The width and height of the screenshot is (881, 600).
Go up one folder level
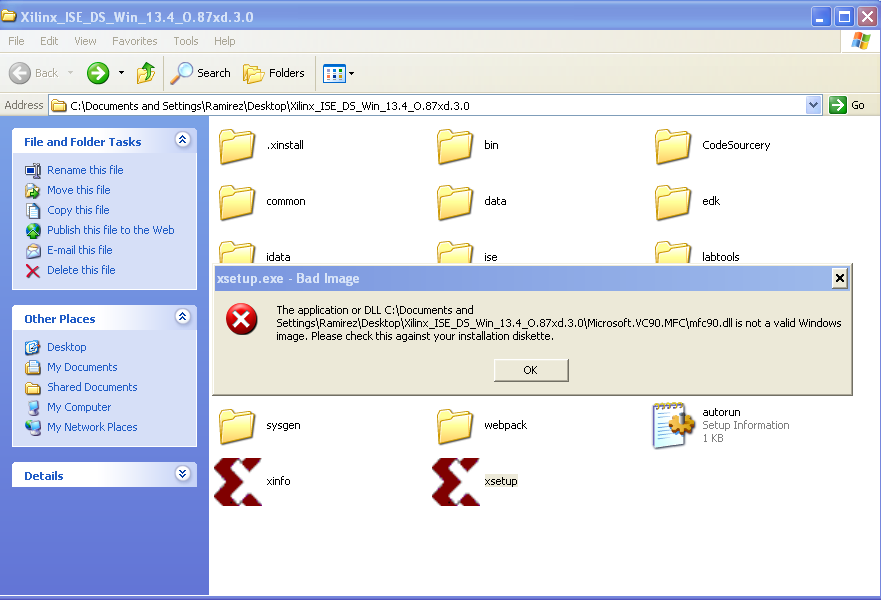pyautogui.click(x=146, y=73)
